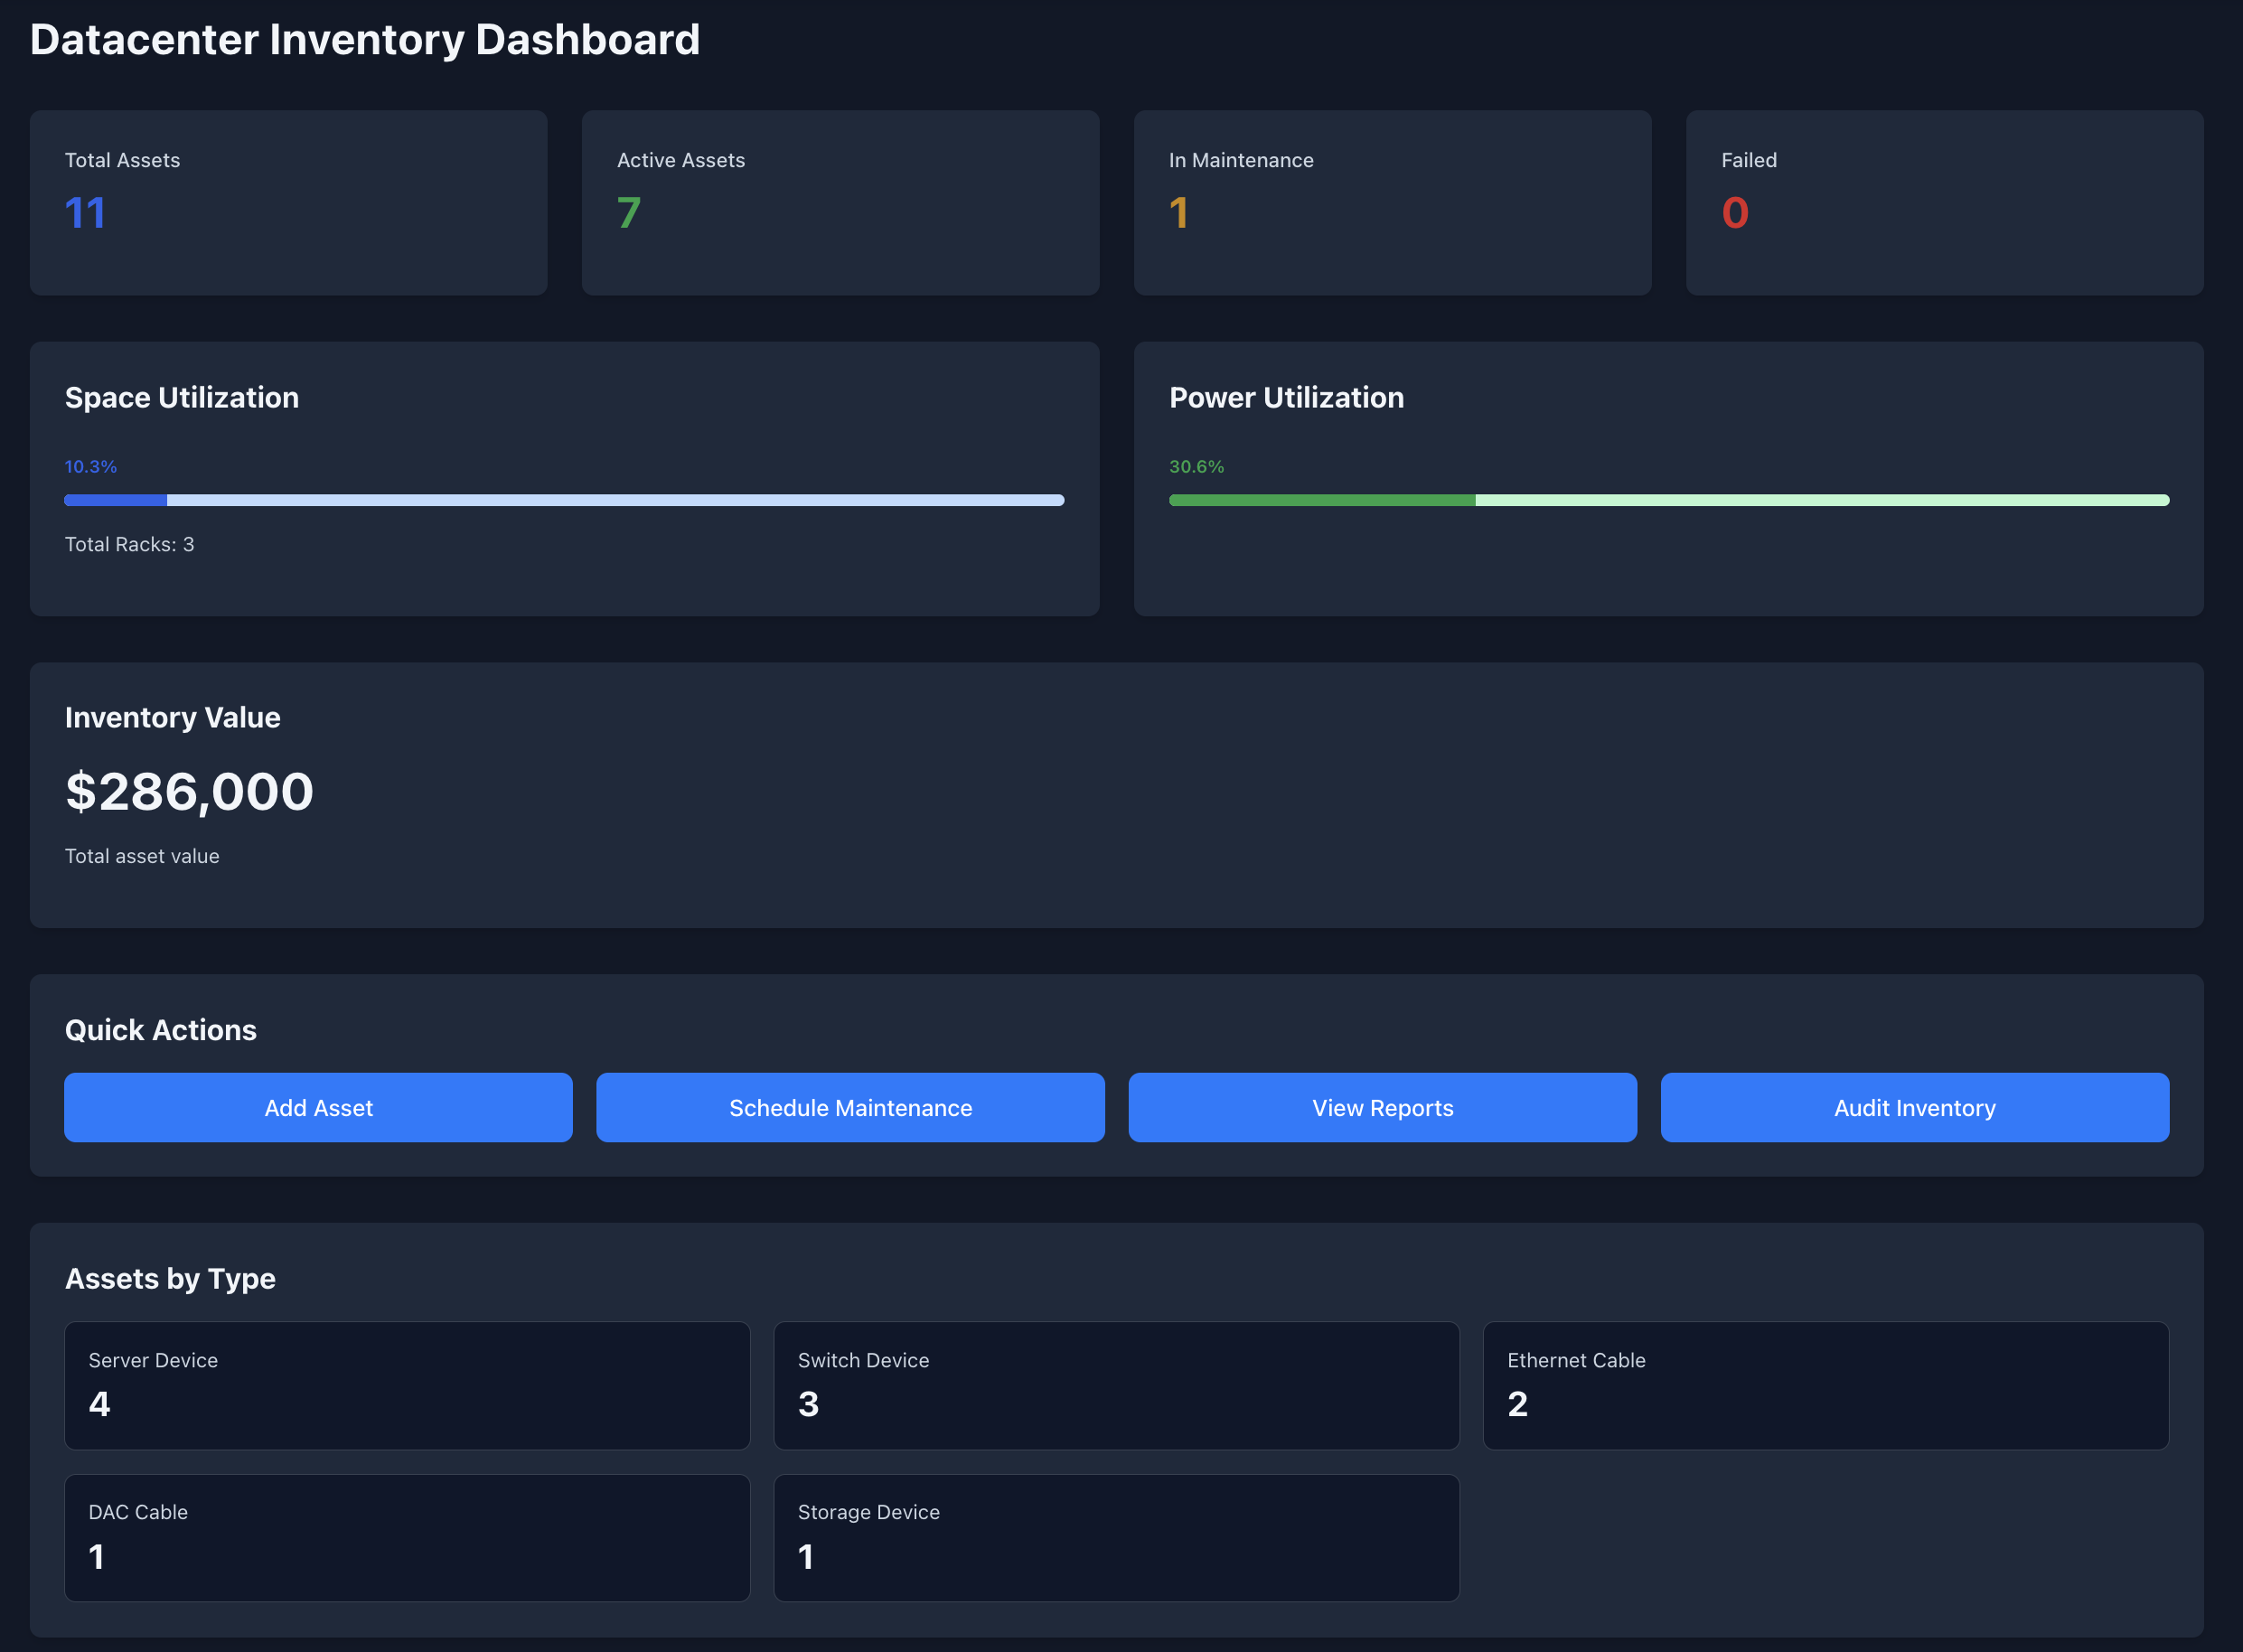
Task: Open the Switch Device asset card
Action: click(1116, 1386)
